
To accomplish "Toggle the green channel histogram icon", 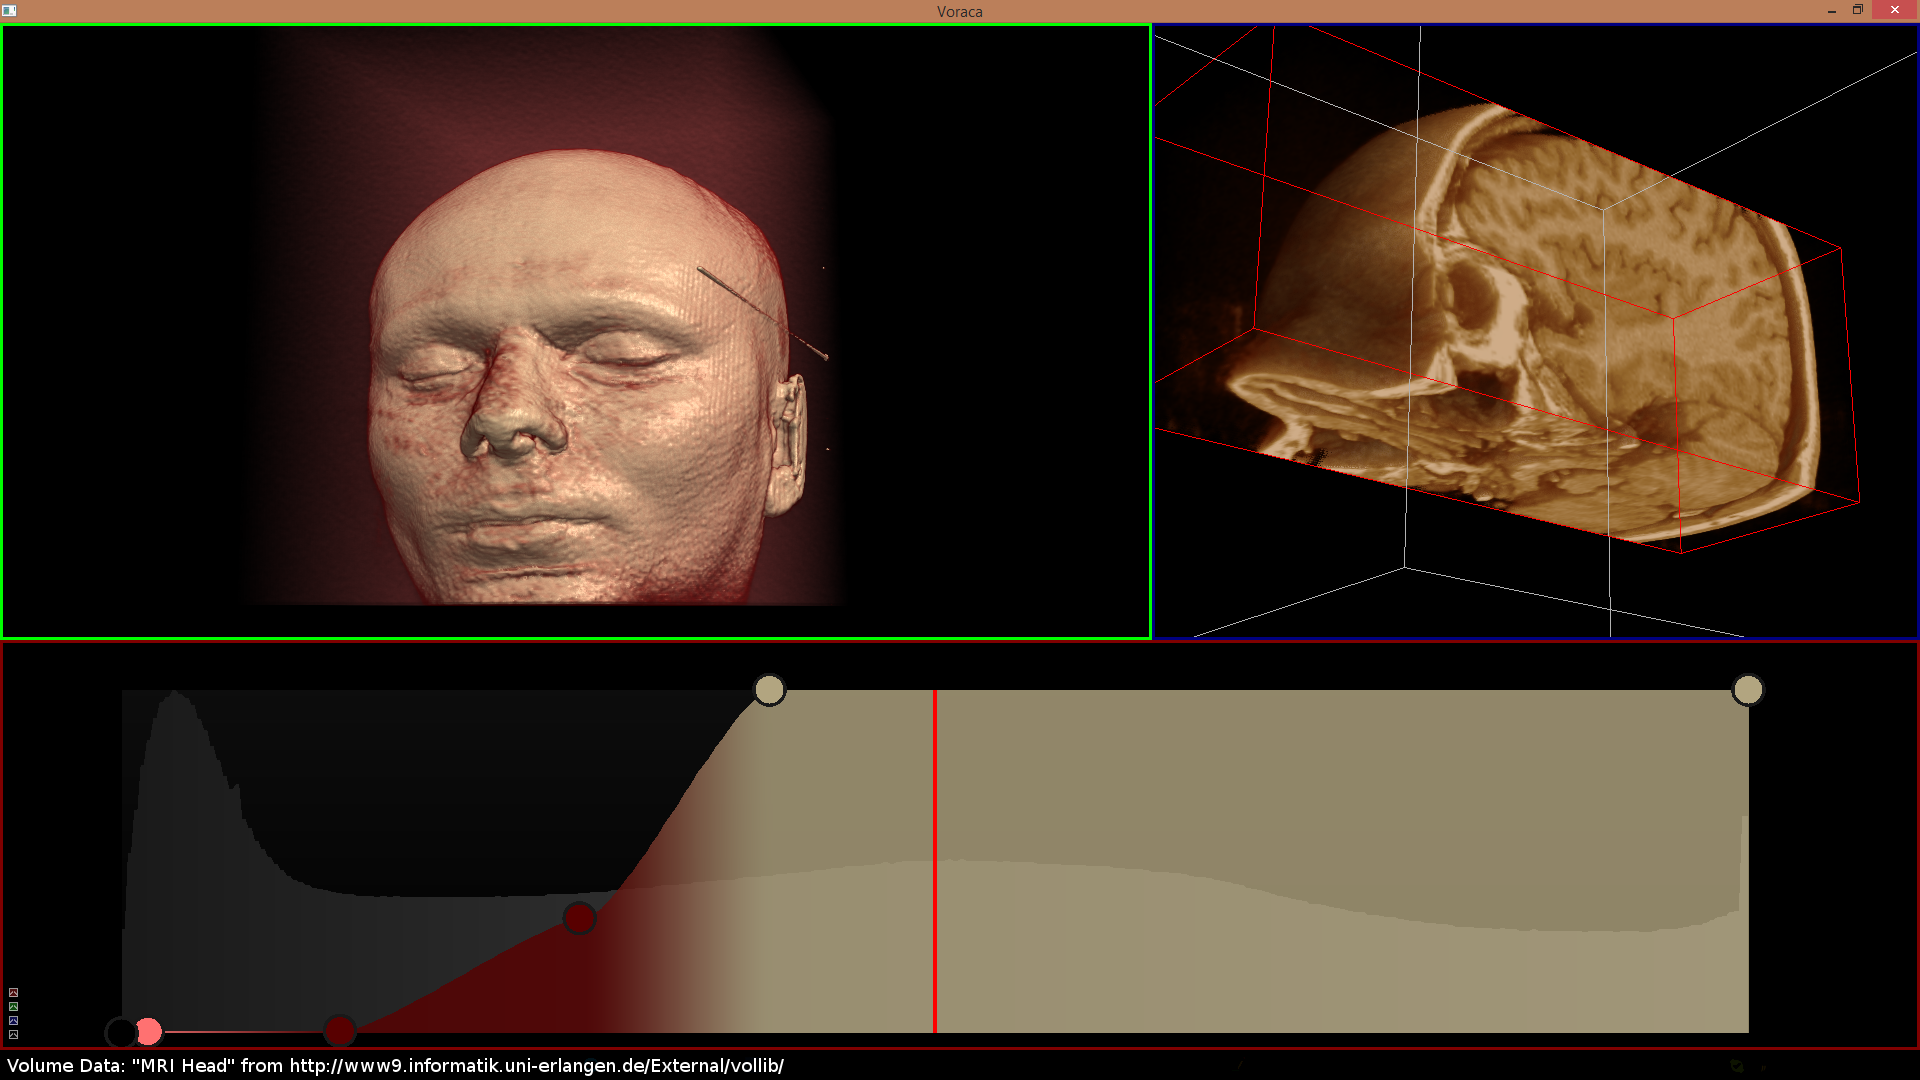I will pos(13,1007).
